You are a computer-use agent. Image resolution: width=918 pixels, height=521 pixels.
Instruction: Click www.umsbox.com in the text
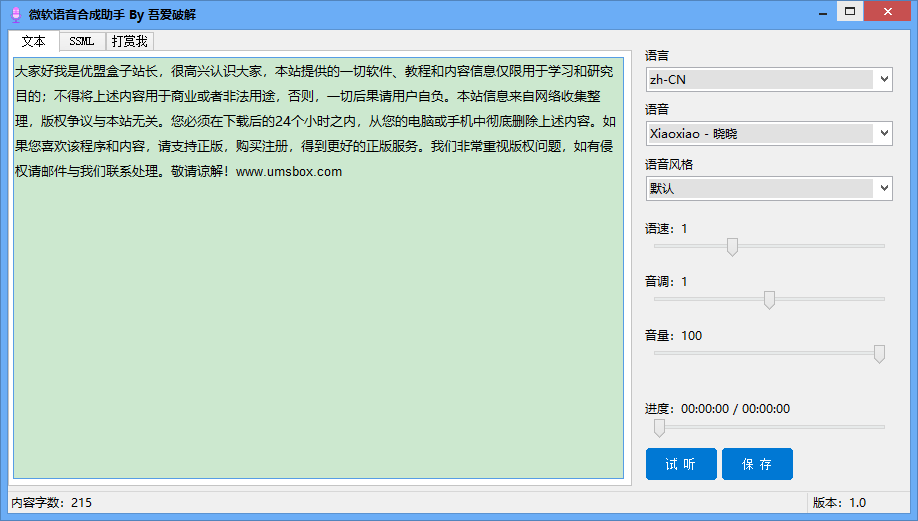pos(289,172)
